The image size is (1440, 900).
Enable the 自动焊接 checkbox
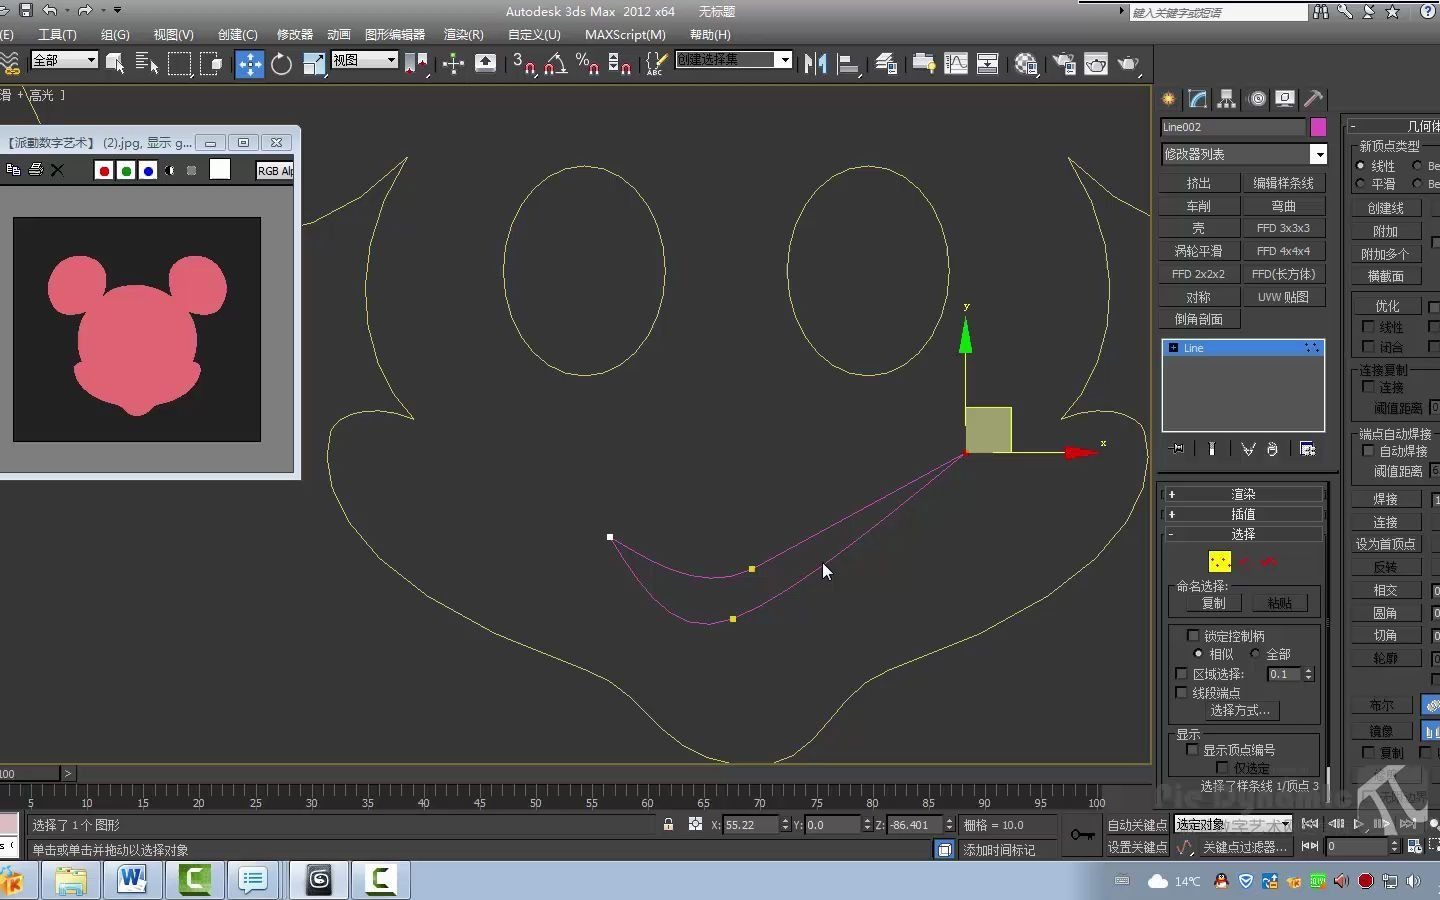point(1368,451)
